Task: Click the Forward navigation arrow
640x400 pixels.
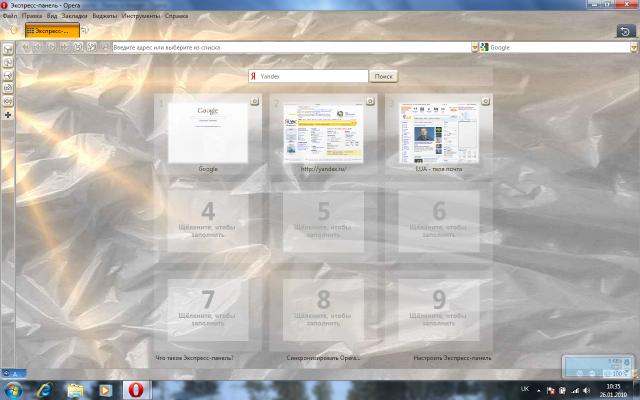Action: (64, 47)
